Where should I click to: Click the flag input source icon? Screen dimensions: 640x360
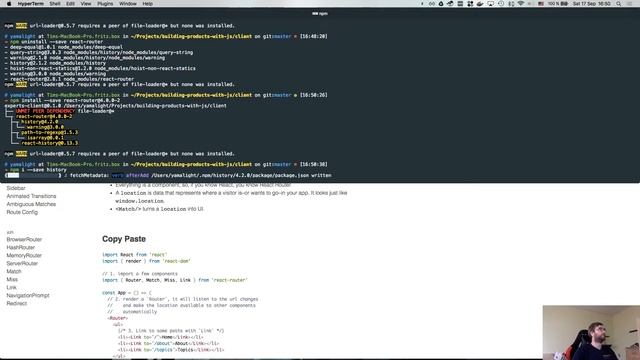[541, 4]
